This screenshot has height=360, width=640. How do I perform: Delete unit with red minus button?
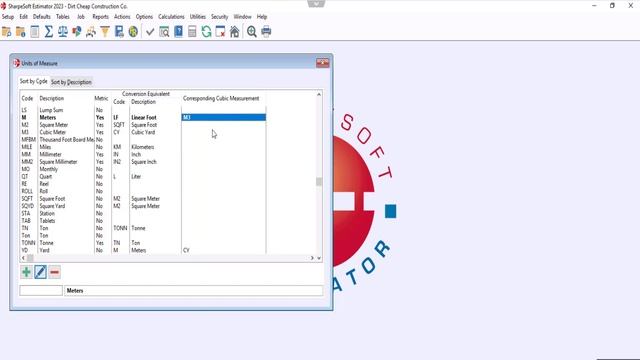click(x=55, y=272)
